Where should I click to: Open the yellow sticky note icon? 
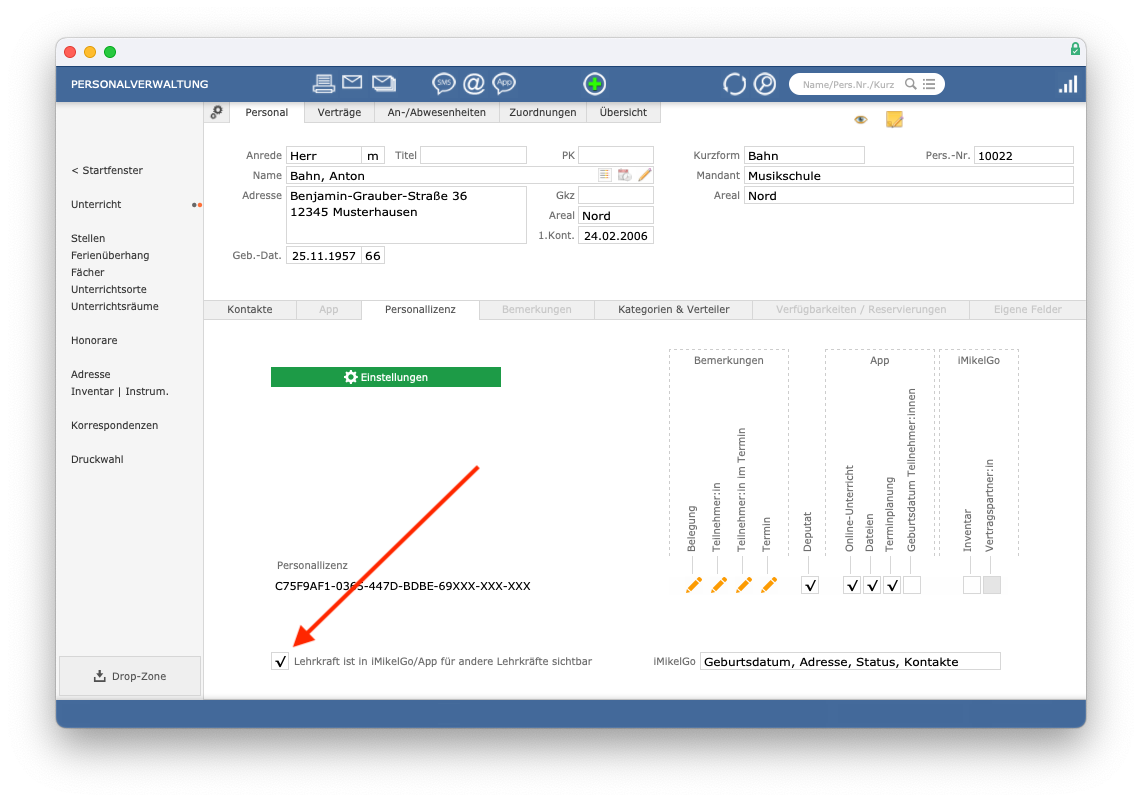pyautogui.click(x=894, y=119)
